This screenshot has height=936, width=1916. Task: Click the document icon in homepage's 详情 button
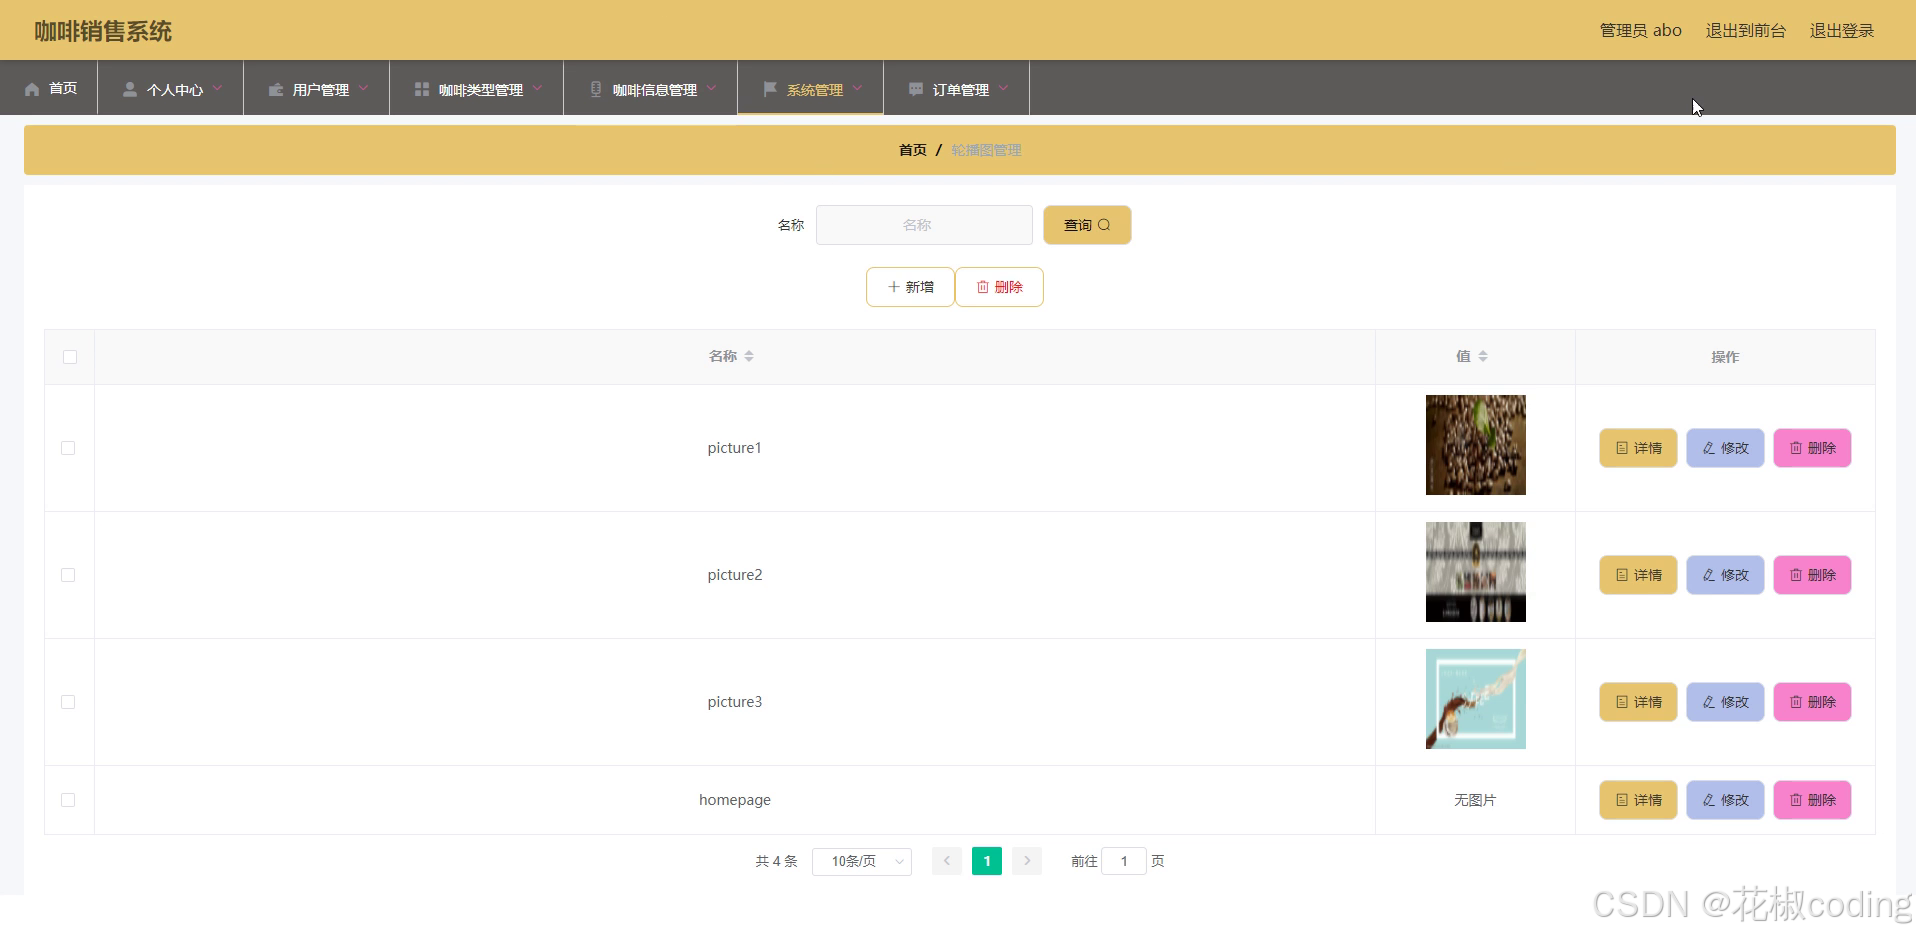1622,800
